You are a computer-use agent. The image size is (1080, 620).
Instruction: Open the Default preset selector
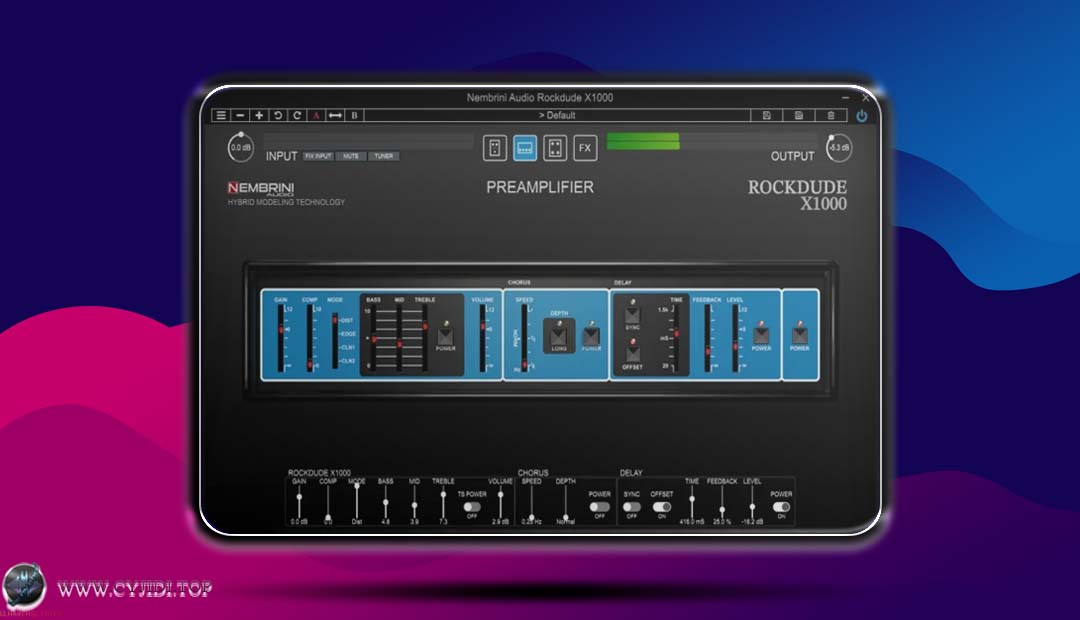click(x=557, y=115)
